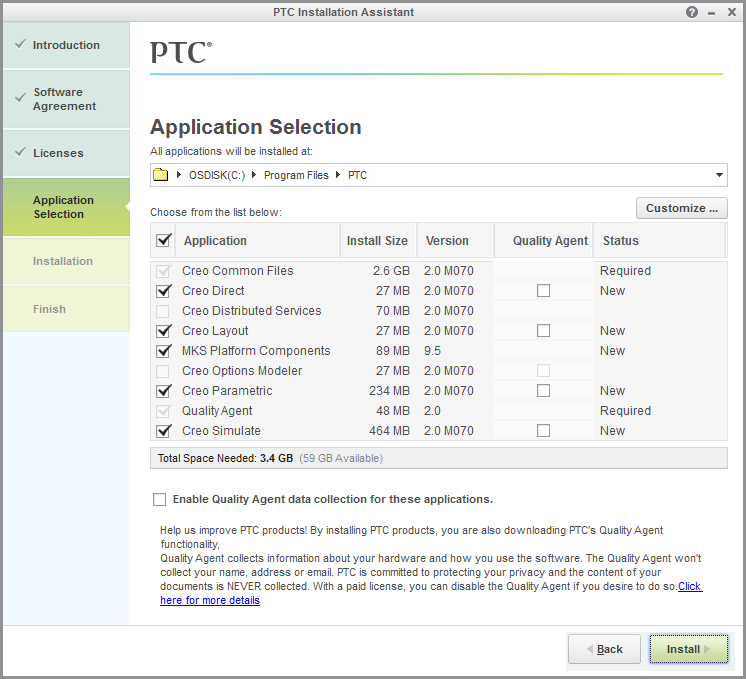Screen dimensions: 746x679
Task: Check the Creo Distributed Services checkbox
Action: pyautogui.click(x=163, y=311)
